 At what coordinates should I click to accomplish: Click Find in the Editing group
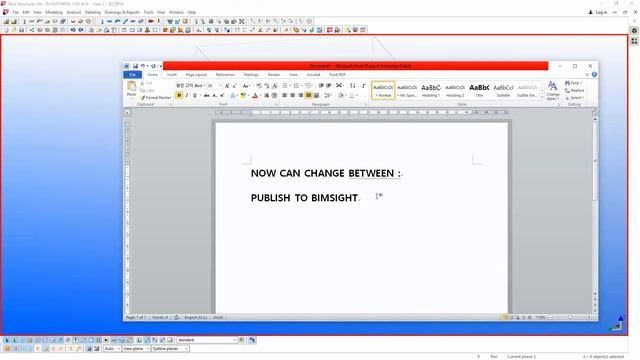point(574,83)
